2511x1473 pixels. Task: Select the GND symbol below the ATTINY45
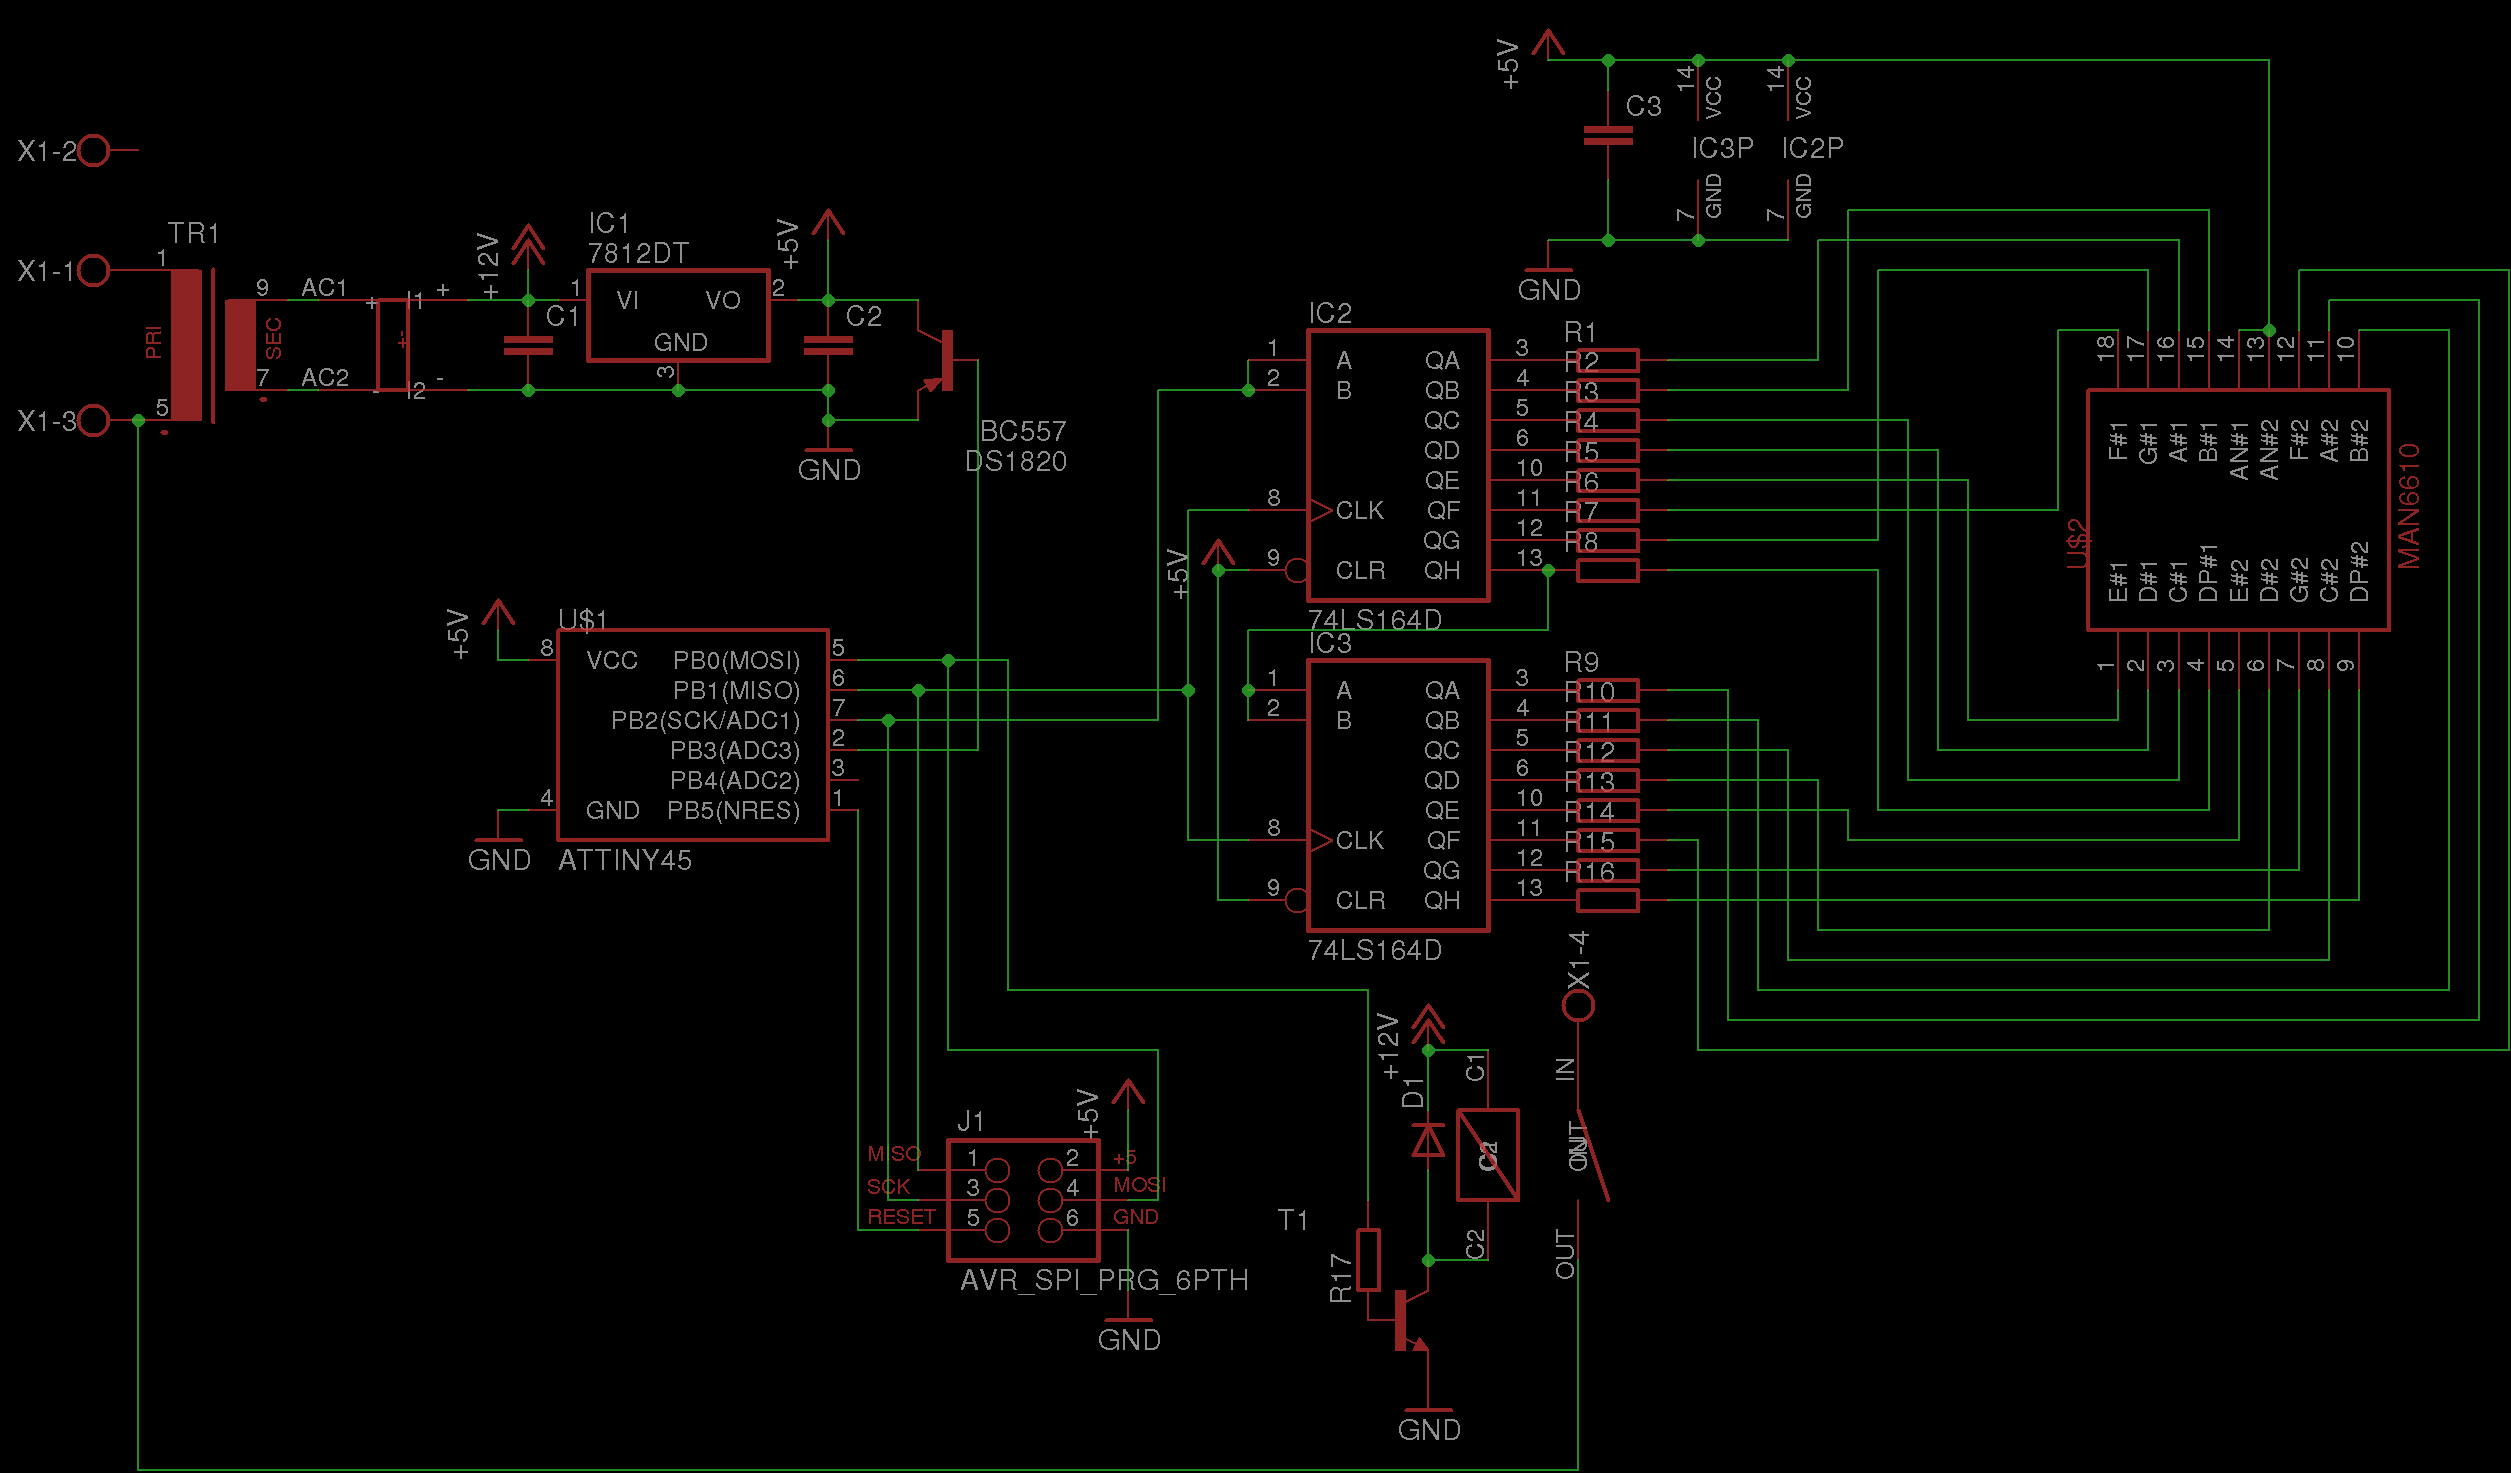pos(498,838)
